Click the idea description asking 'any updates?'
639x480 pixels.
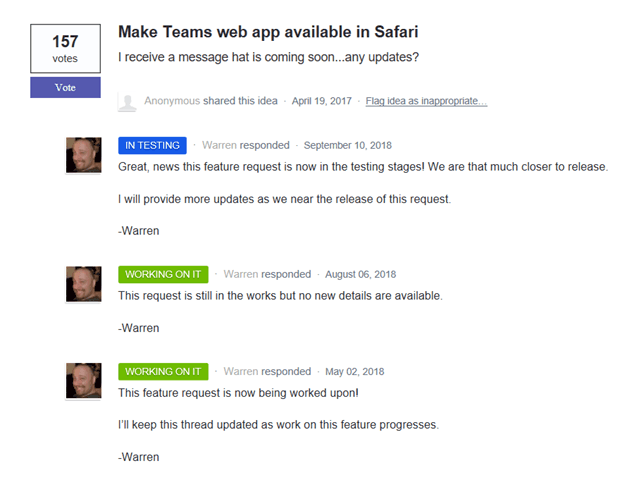point(268,57)
